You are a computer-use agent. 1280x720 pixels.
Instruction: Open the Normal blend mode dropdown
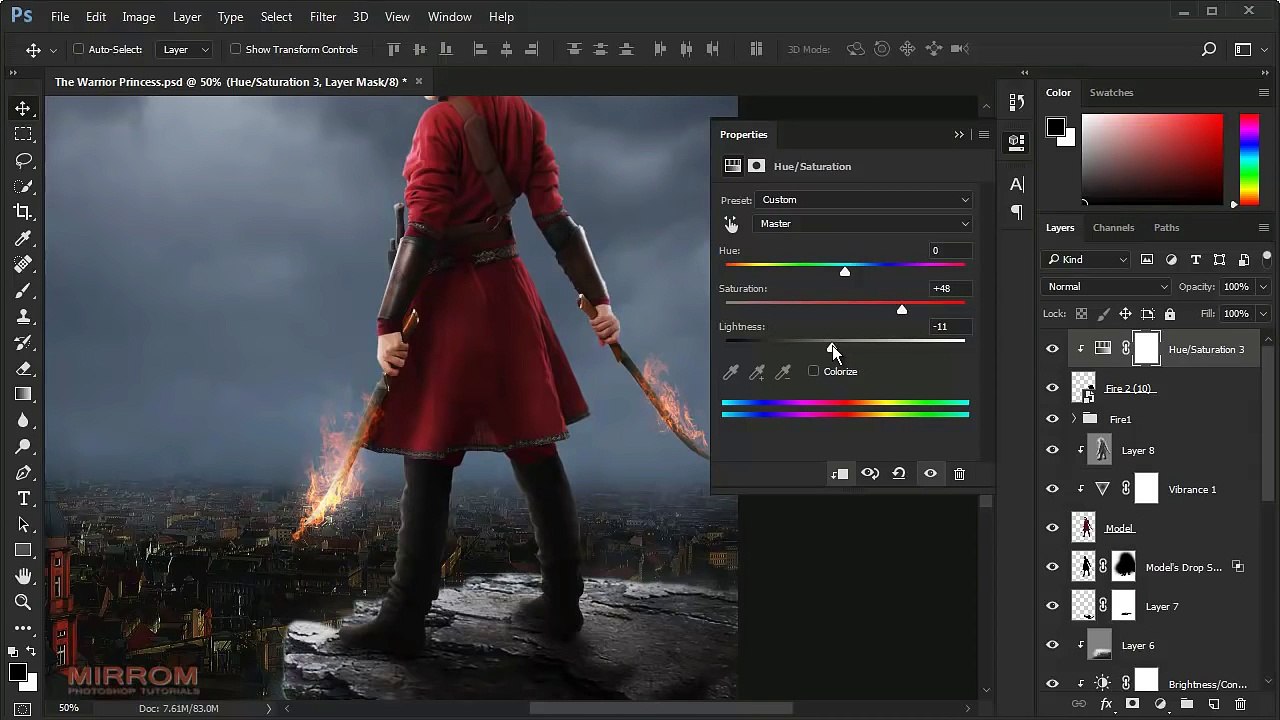pyautogui.click(x=1107, y=287)
